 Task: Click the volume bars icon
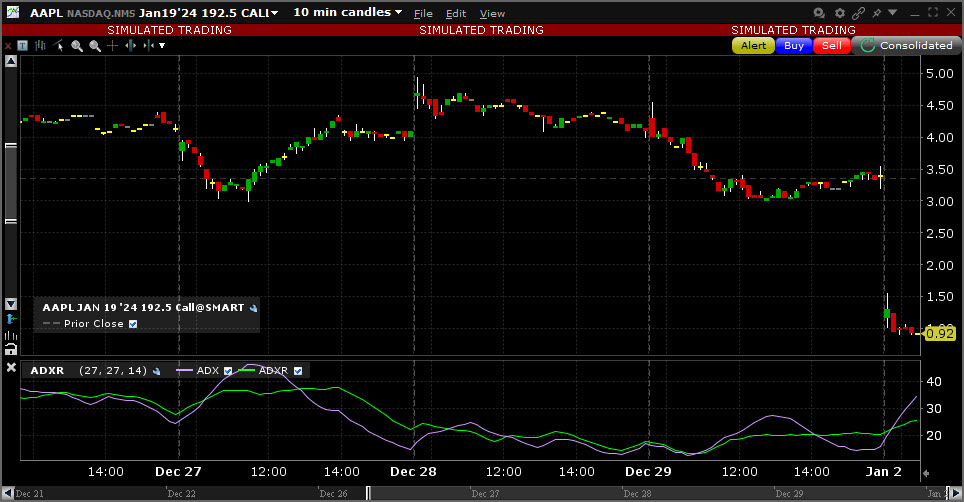point(11,335)
